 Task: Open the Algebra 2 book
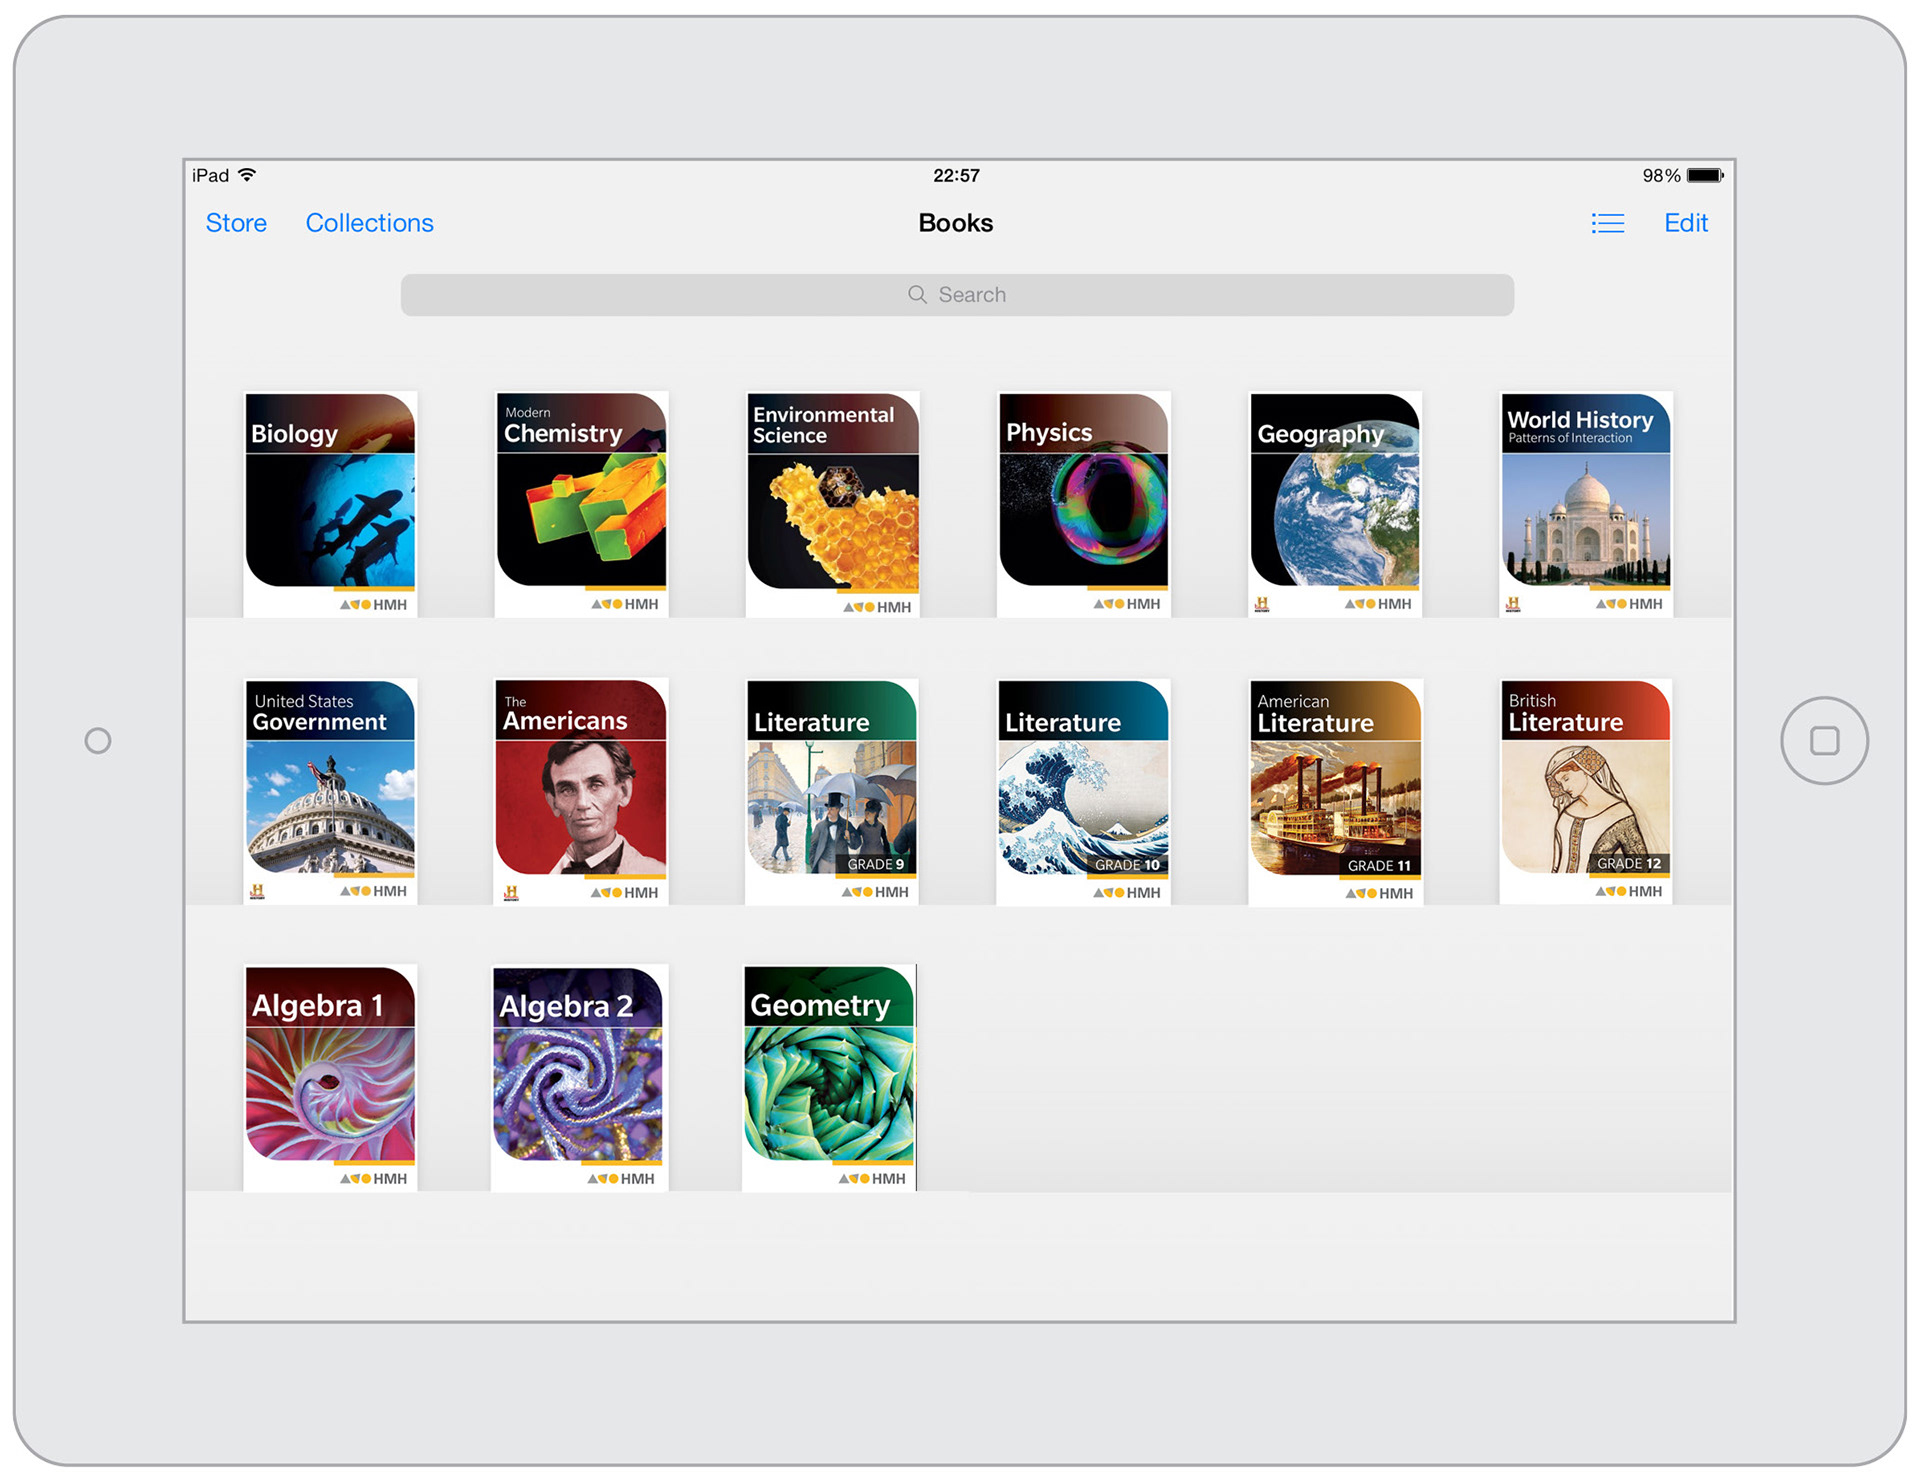click(579, 1078)
